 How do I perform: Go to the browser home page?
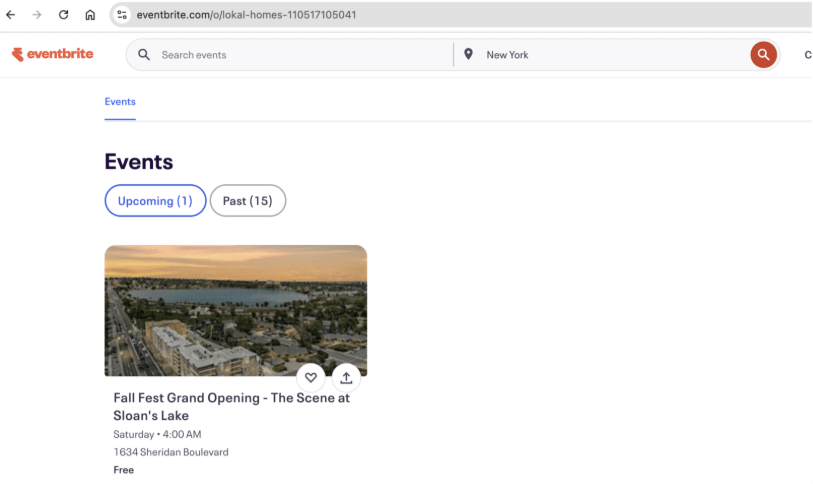click(x=90, y=15)
